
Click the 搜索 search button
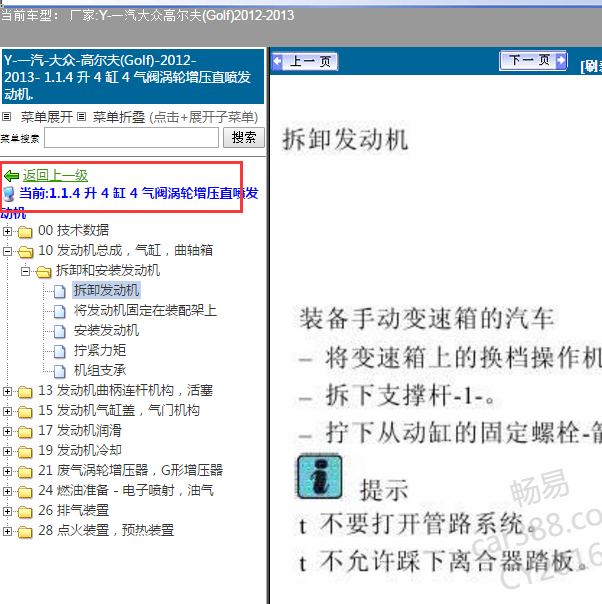244,138
